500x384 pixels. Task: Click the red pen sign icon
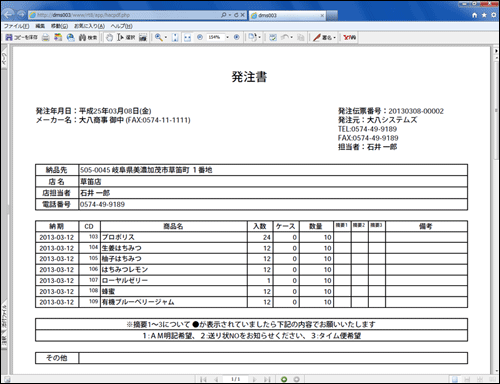[317, 37]
